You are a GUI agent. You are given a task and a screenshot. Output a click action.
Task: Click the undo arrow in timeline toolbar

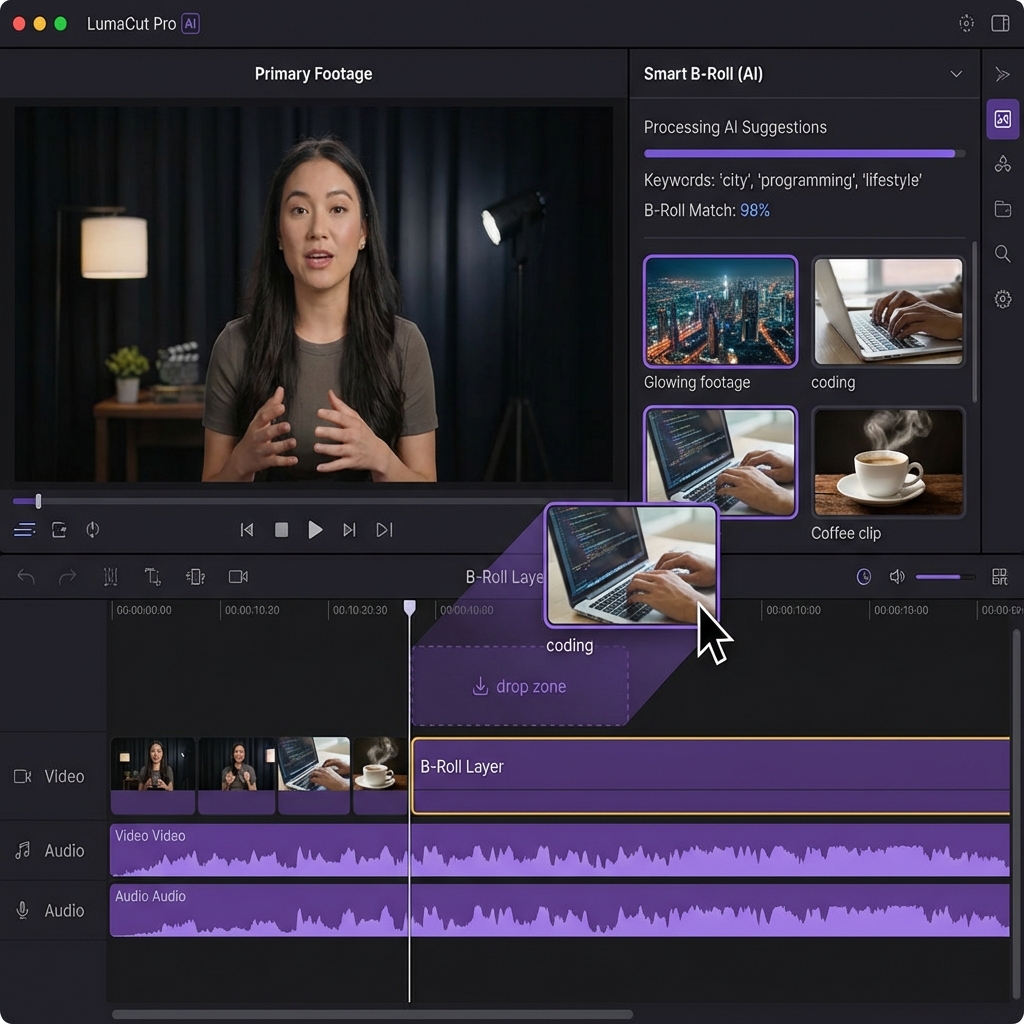pyautogui.click(x=26, y=577)
